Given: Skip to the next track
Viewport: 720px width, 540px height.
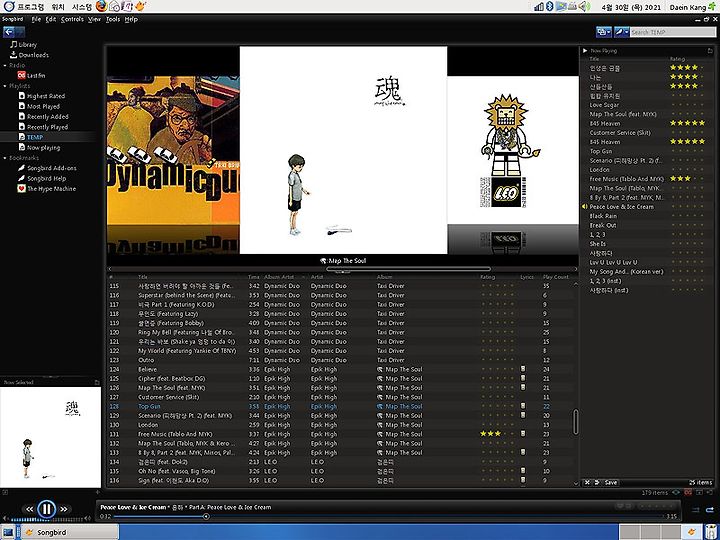Looking at the screenshot, I should click(x=64, y=509).
